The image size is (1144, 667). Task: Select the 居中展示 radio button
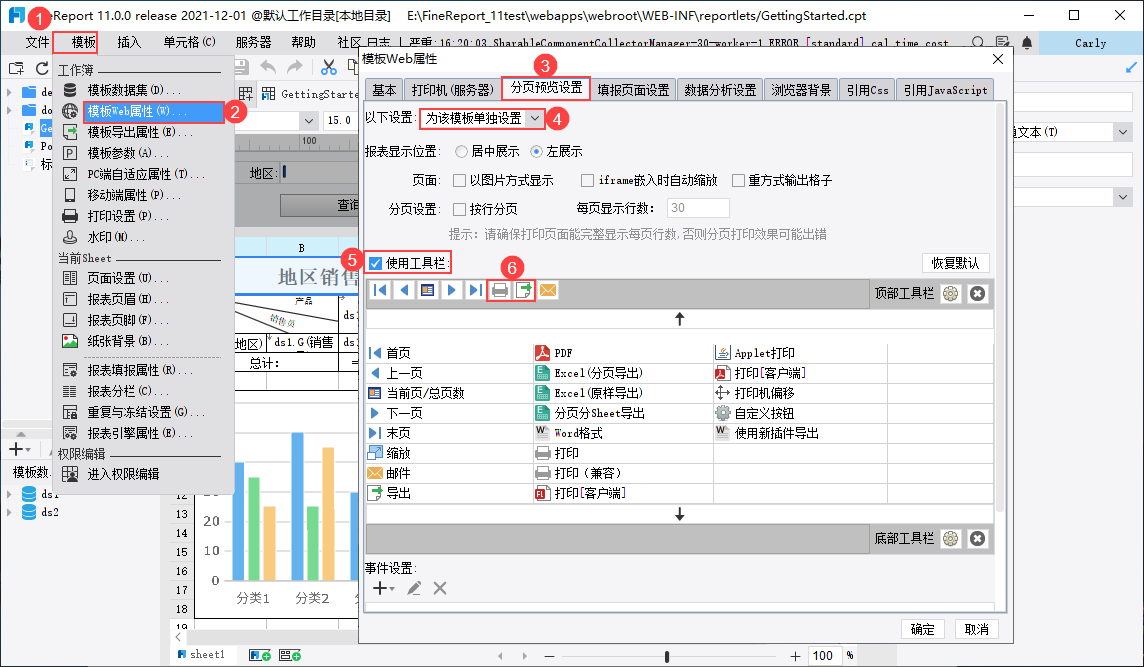[461, 152]
